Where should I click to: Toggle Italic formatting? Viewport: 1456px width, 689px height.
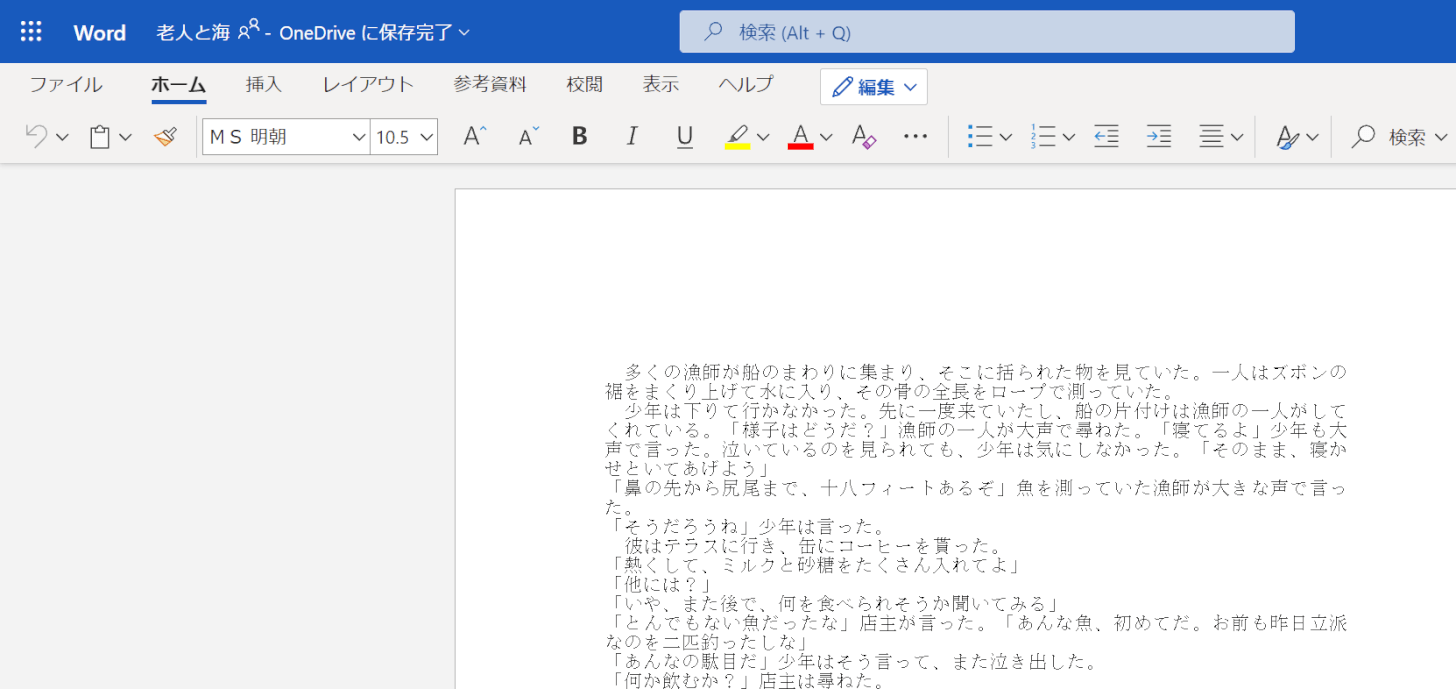[x=631, y=137]
